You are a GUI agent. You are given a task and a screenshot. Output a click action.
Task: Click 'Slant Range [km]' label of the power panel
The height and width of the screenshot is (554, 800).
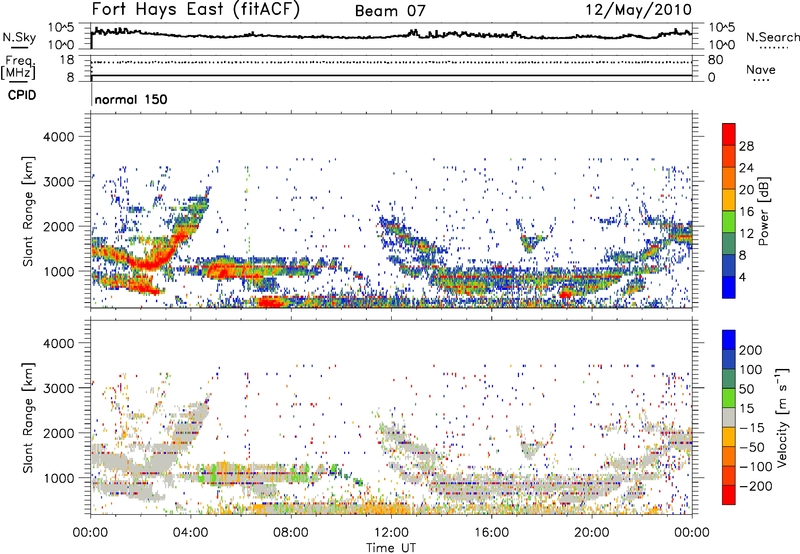(28, 211)
